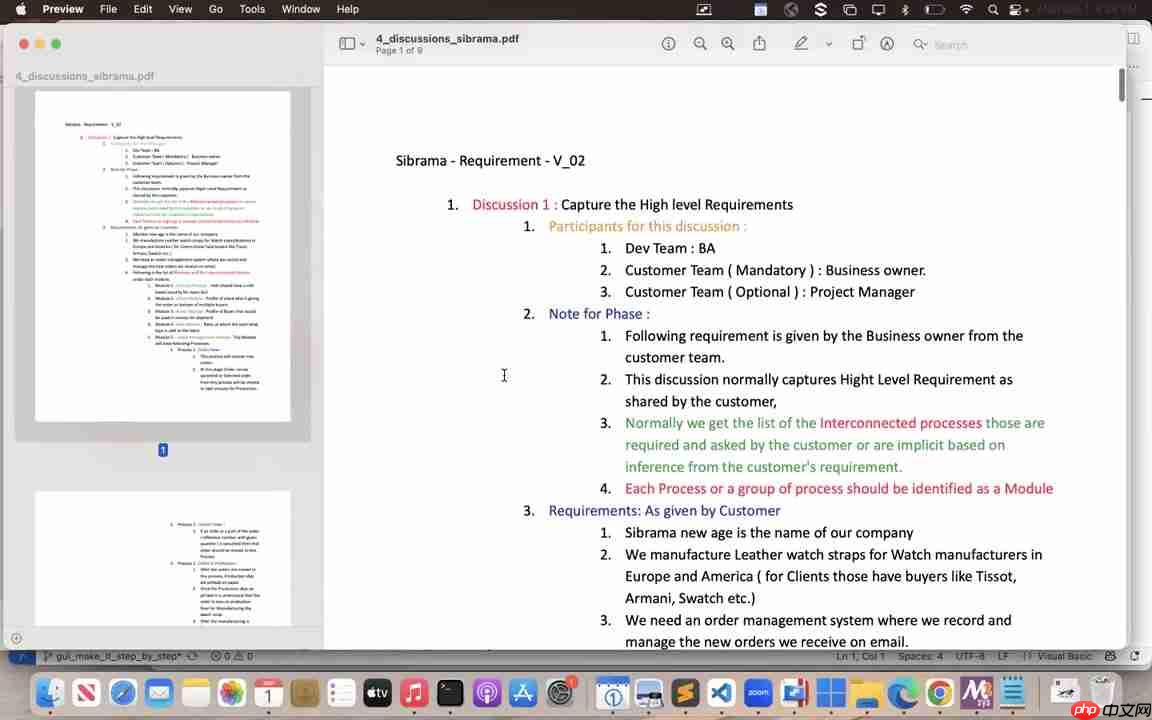
Task: Open the Inspector info icon
Action: pyautogui.click(x=668, y=44)
